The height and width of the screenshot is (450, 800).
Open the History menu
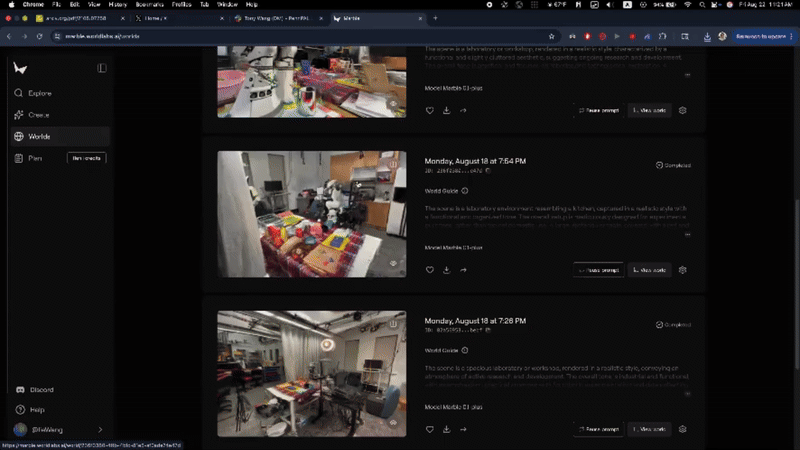tap(117, 4)
